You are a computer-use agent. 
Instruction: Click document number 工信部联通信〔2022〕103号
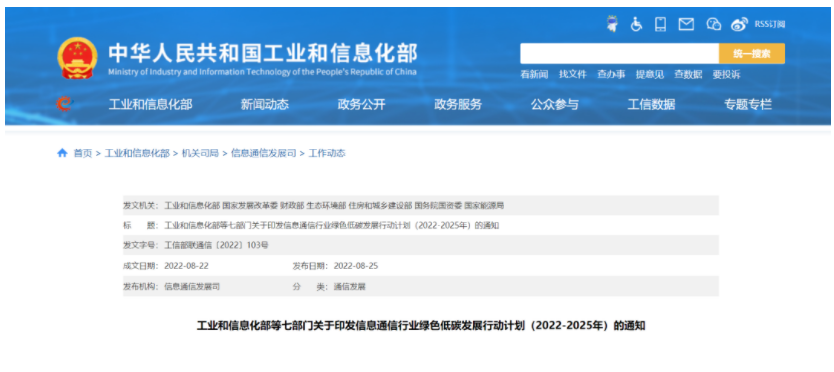coord(217,245)
